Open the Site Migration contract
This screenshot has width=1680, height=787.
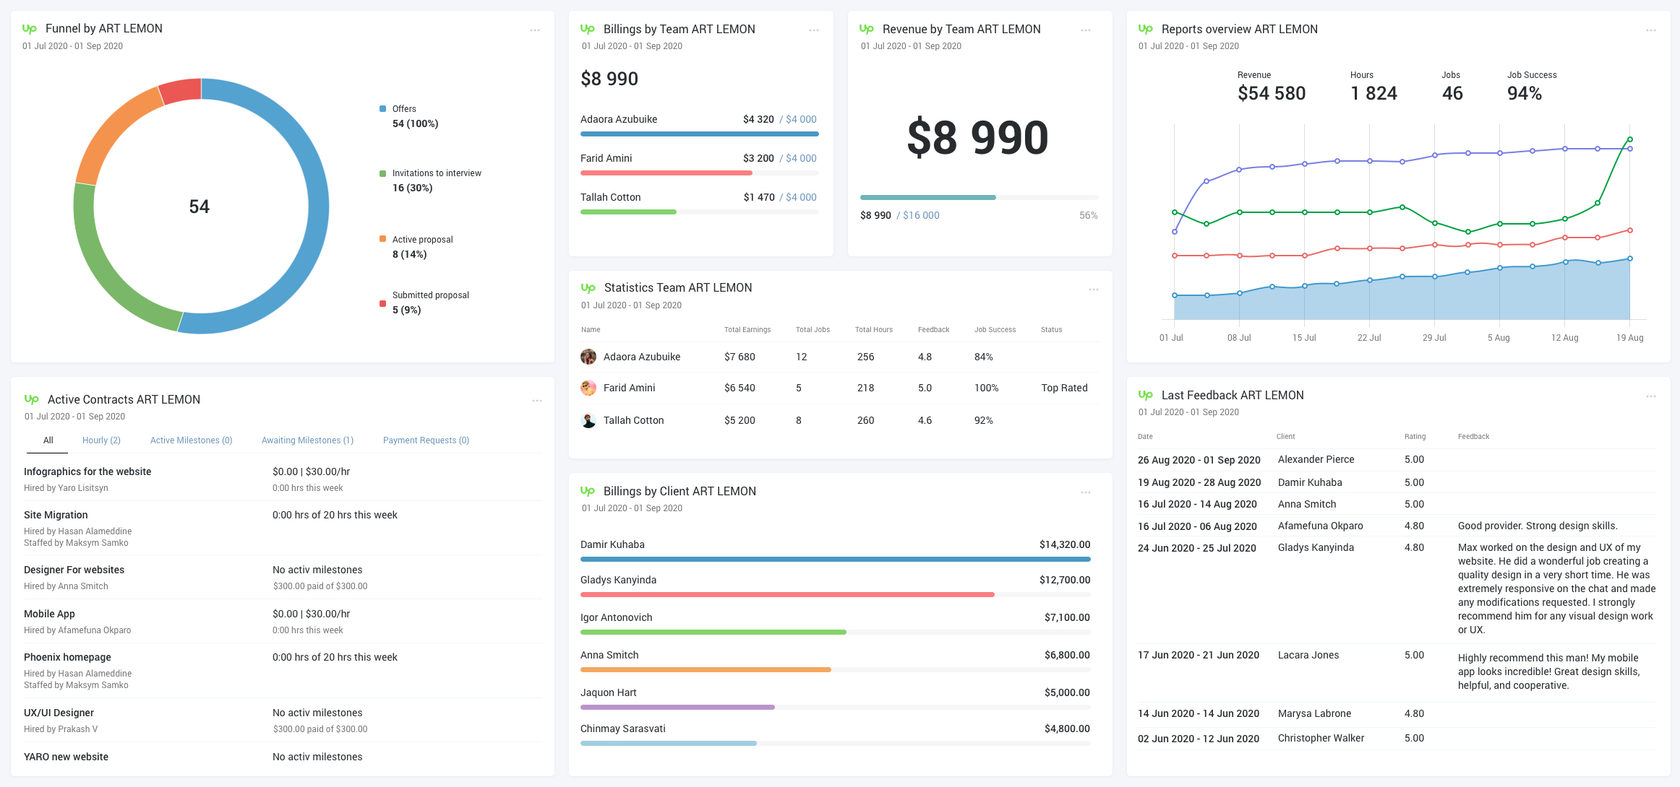tap(56, 515)
